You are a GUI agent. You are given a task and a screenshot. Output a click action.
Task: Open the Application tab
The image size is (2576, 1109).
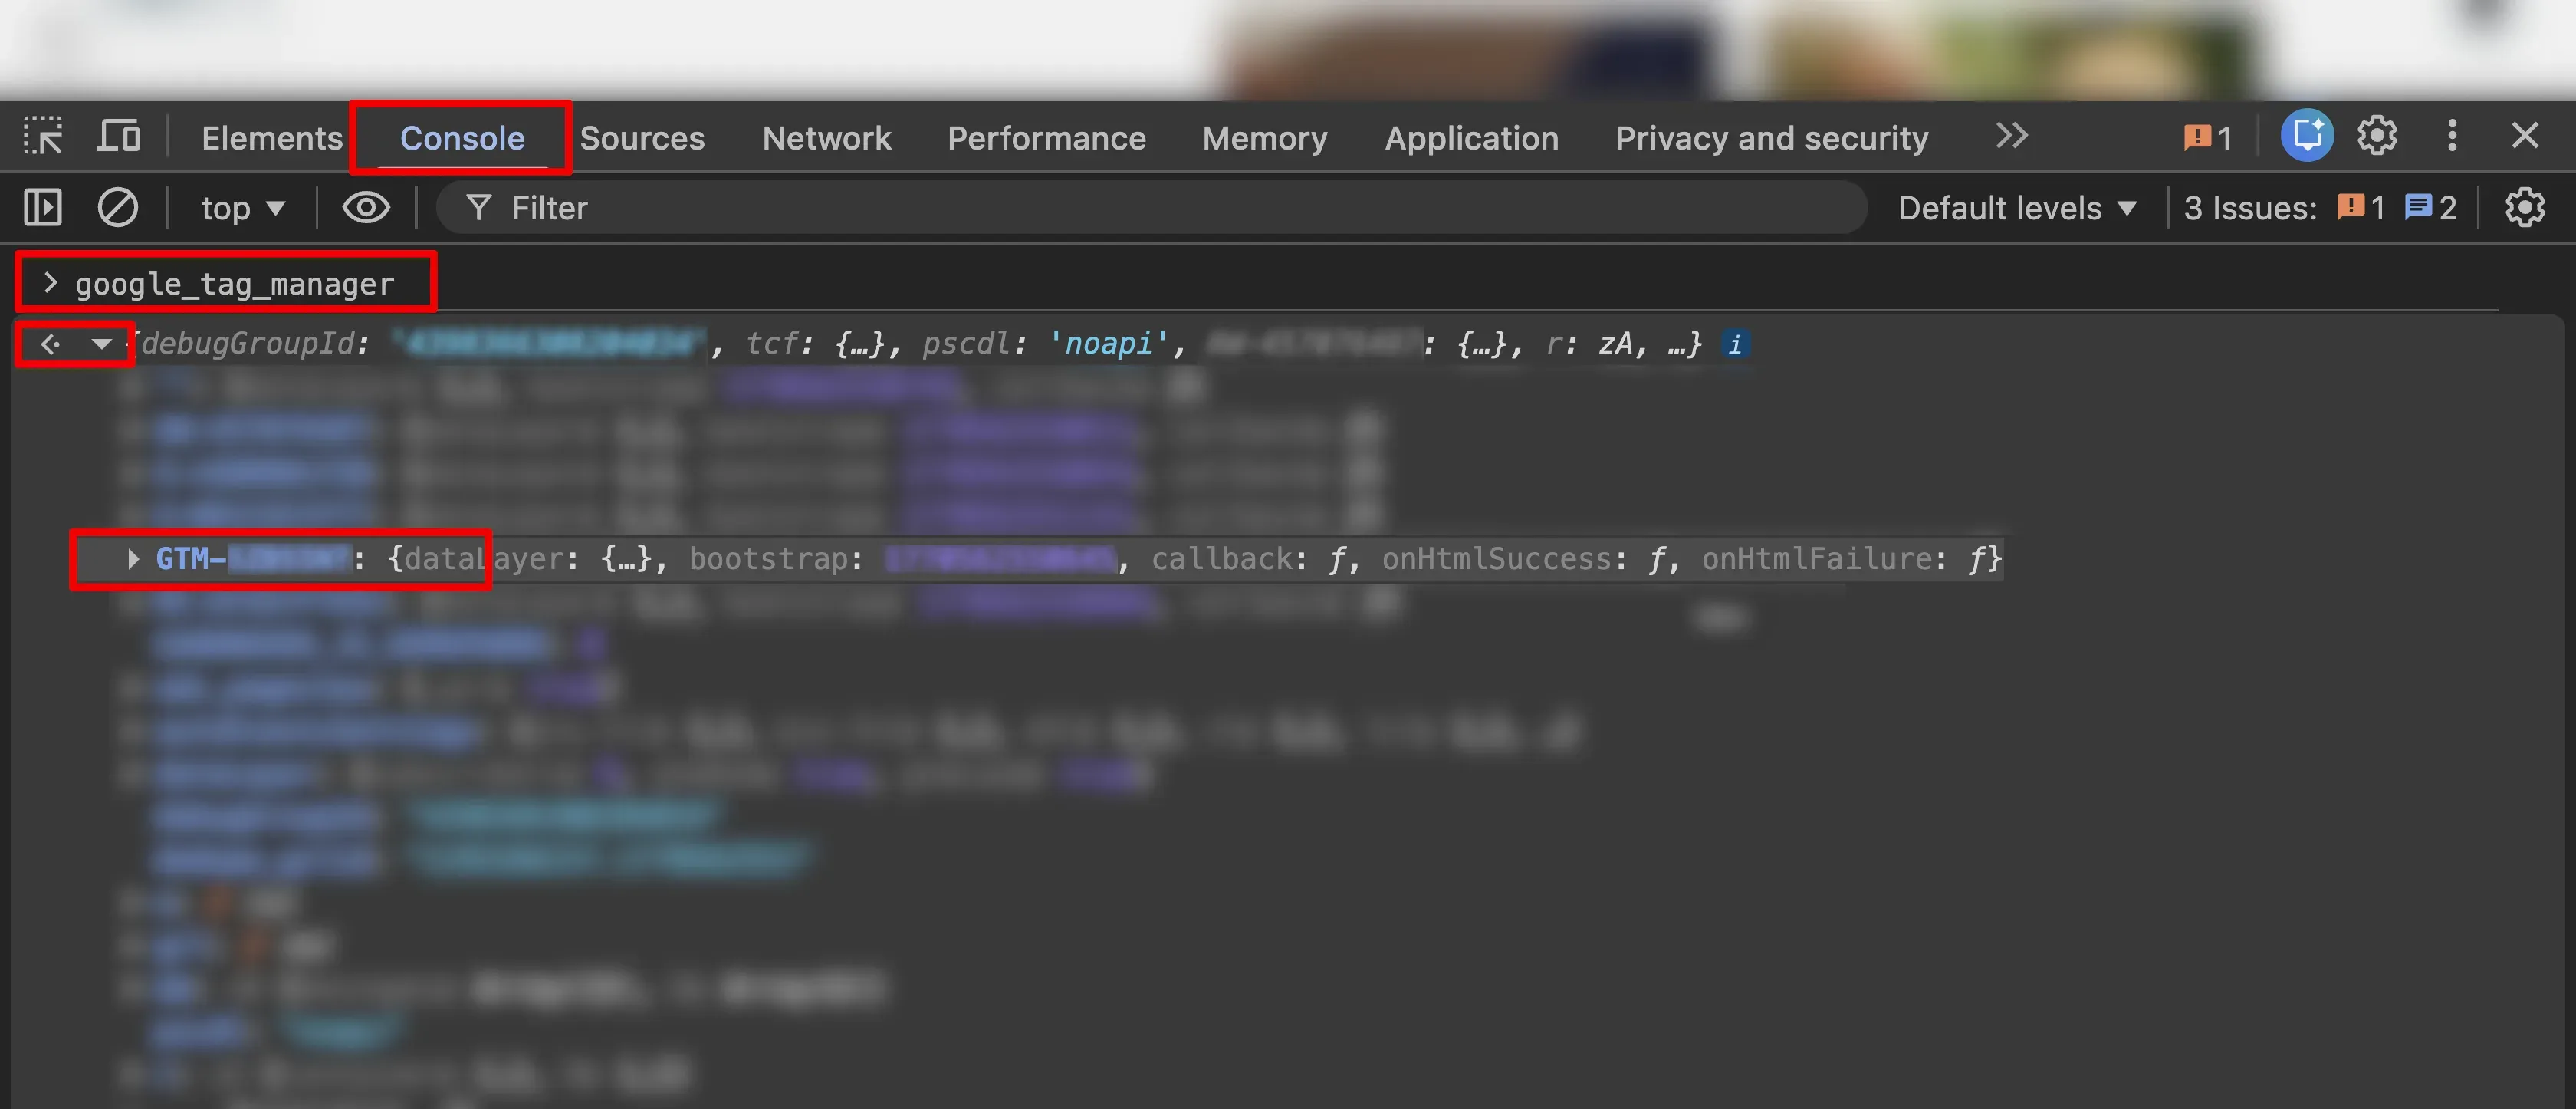(x=1471, y=138)
